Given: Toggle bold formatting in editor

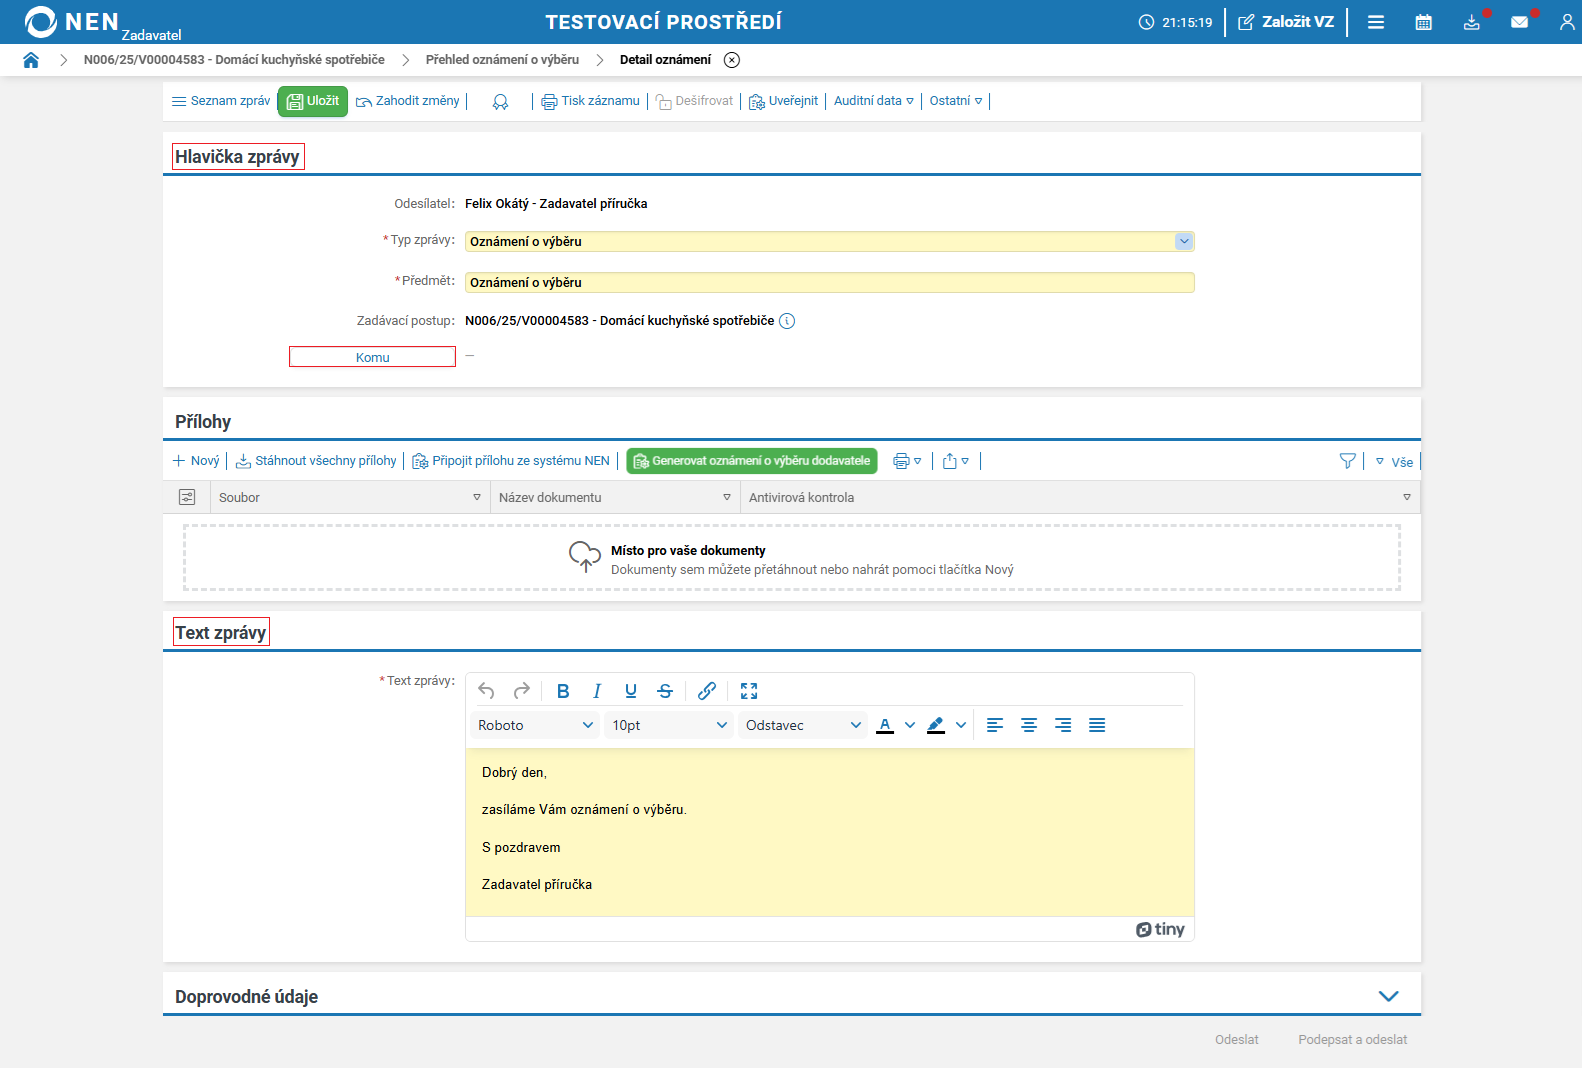Looking at the screenshot, I should (x=563, y=691).
